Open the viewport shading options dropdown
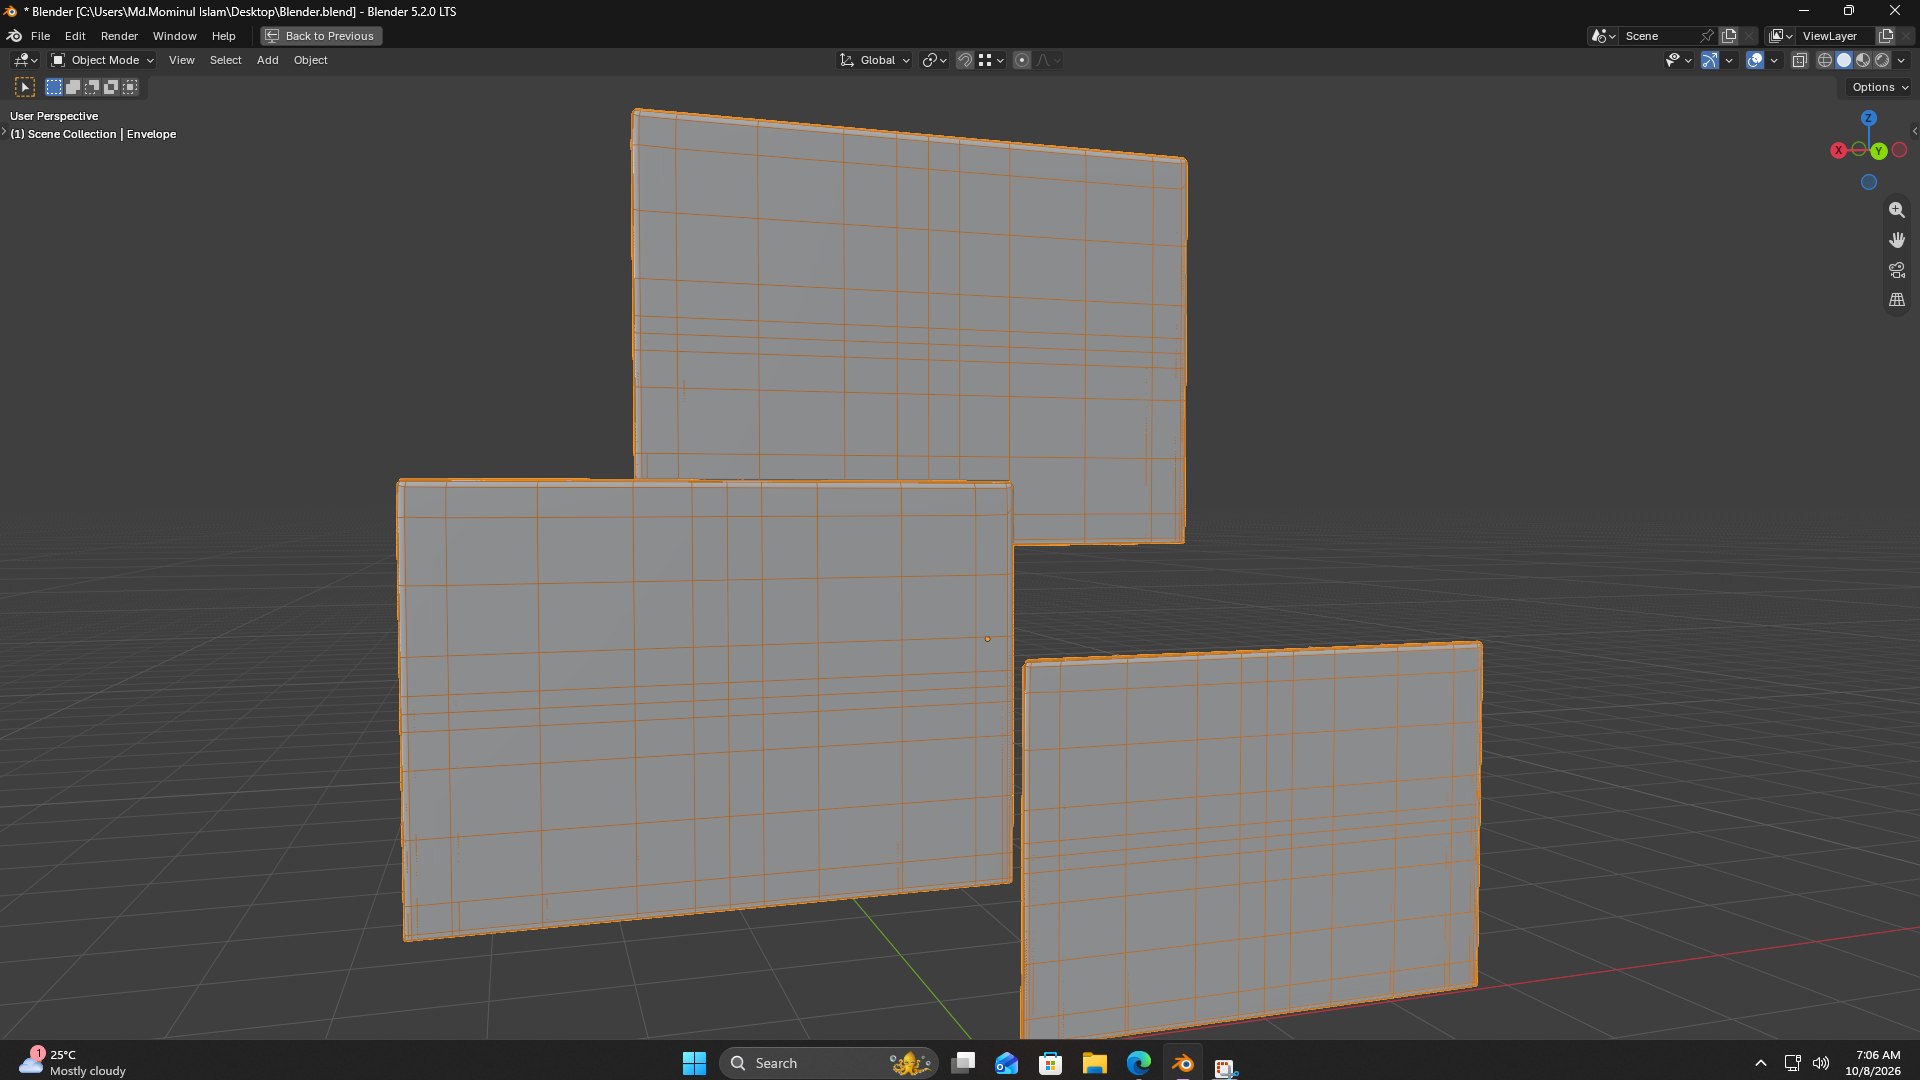This screenshot has height=1080, width=1920. click(x=1901, y=60)
